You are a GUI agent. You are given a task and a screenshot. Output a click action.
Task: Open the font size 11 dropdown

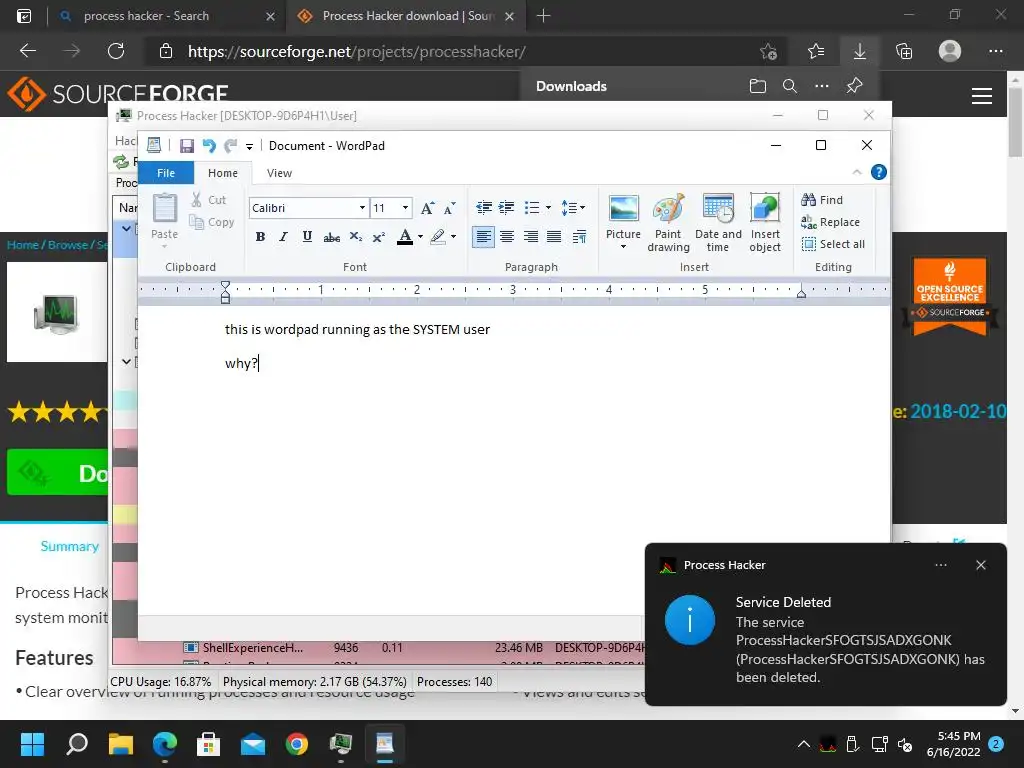(x=406, y=208)
